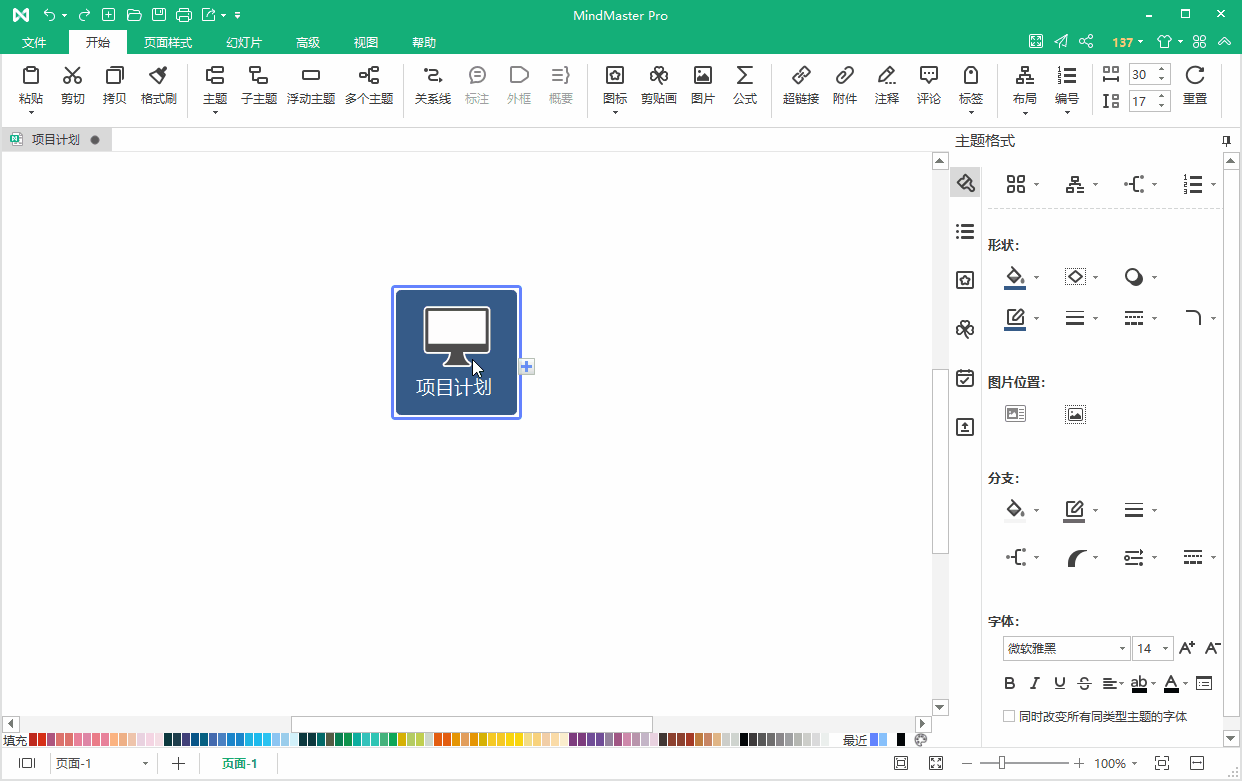The height and width of the screenshot is (781, 1242).
Task: Open the File (文件) menu
Action: click(x=34, y=43)
